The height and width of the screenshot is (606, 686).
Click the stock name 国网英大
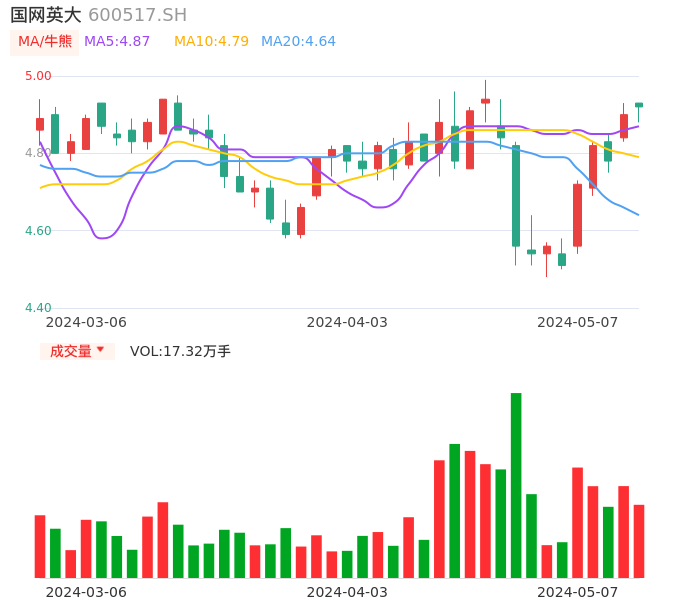click(x=46, y=15)
